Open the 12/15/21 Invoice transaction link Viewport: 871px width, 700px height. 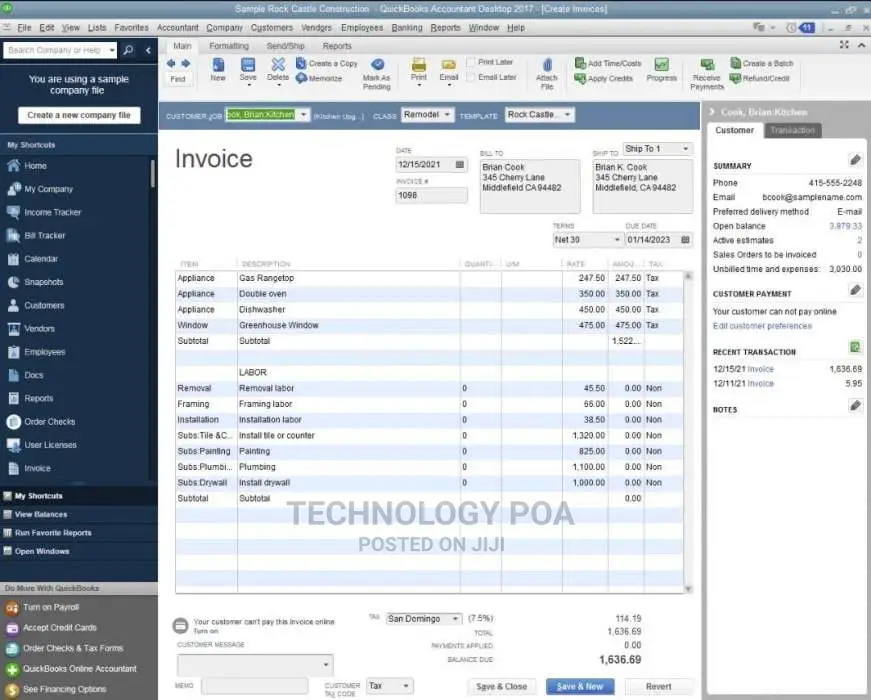pyautogui.click(x=760, y=369)
